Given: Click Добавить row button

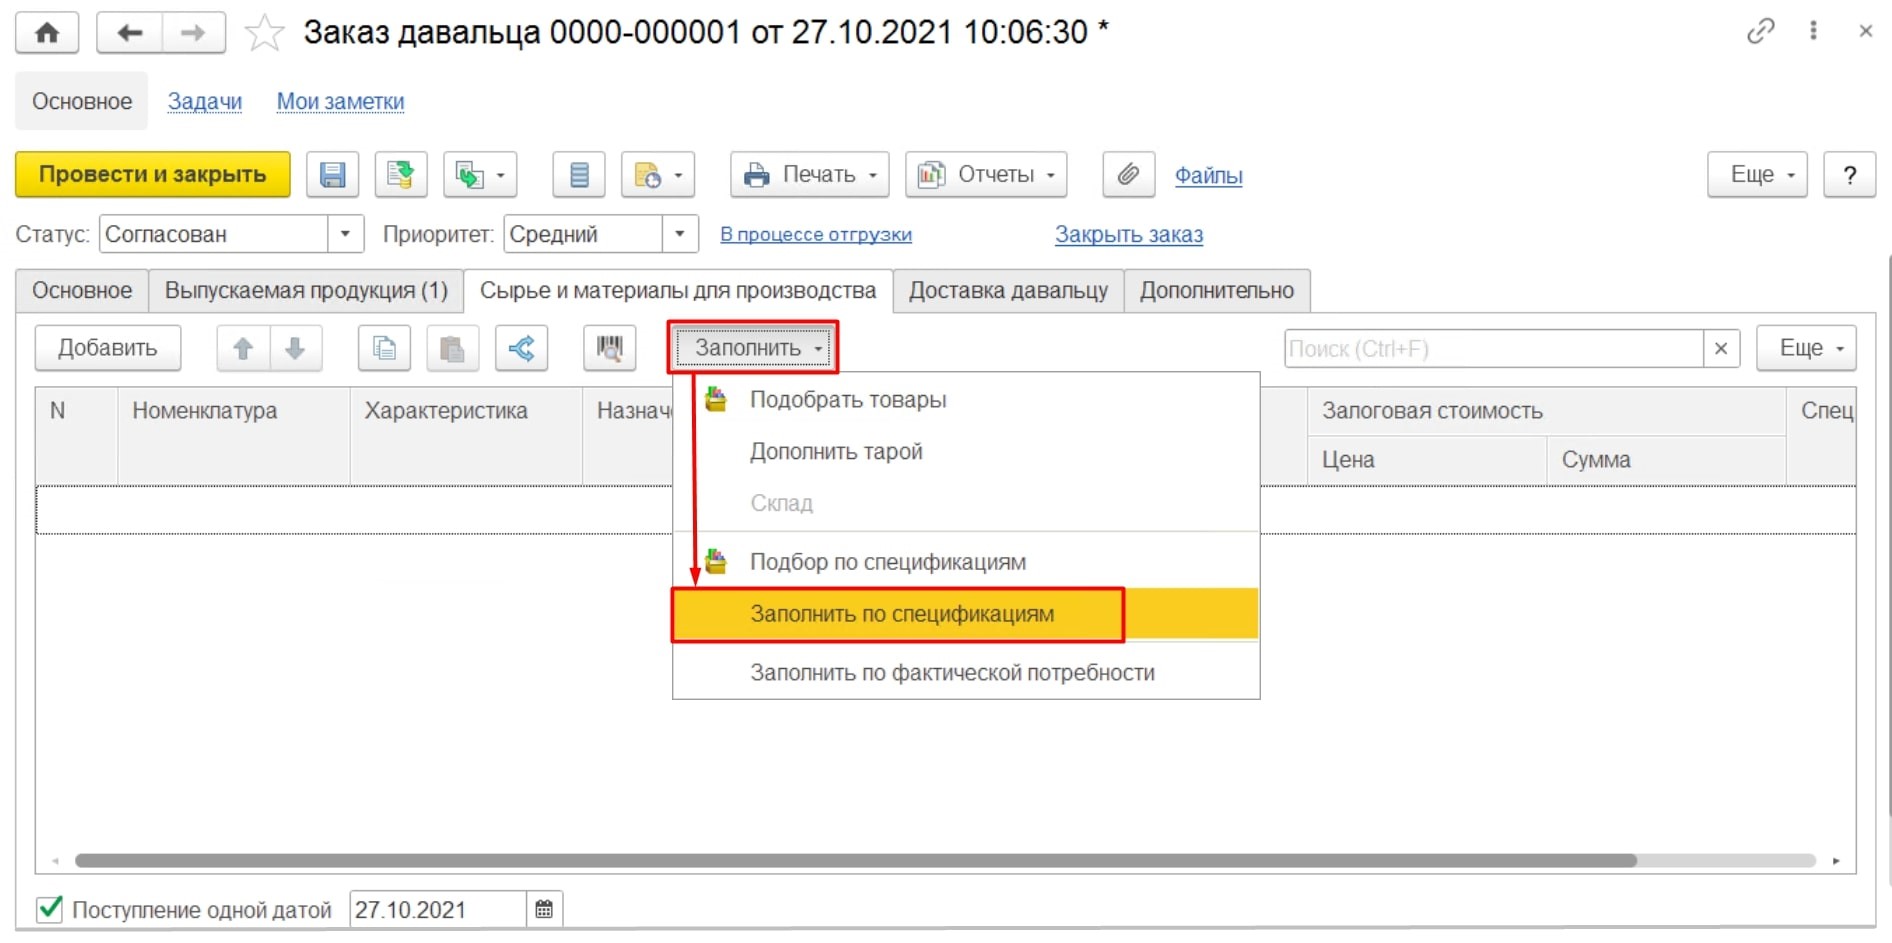Looking at the screenshot, I should [108, 348].
